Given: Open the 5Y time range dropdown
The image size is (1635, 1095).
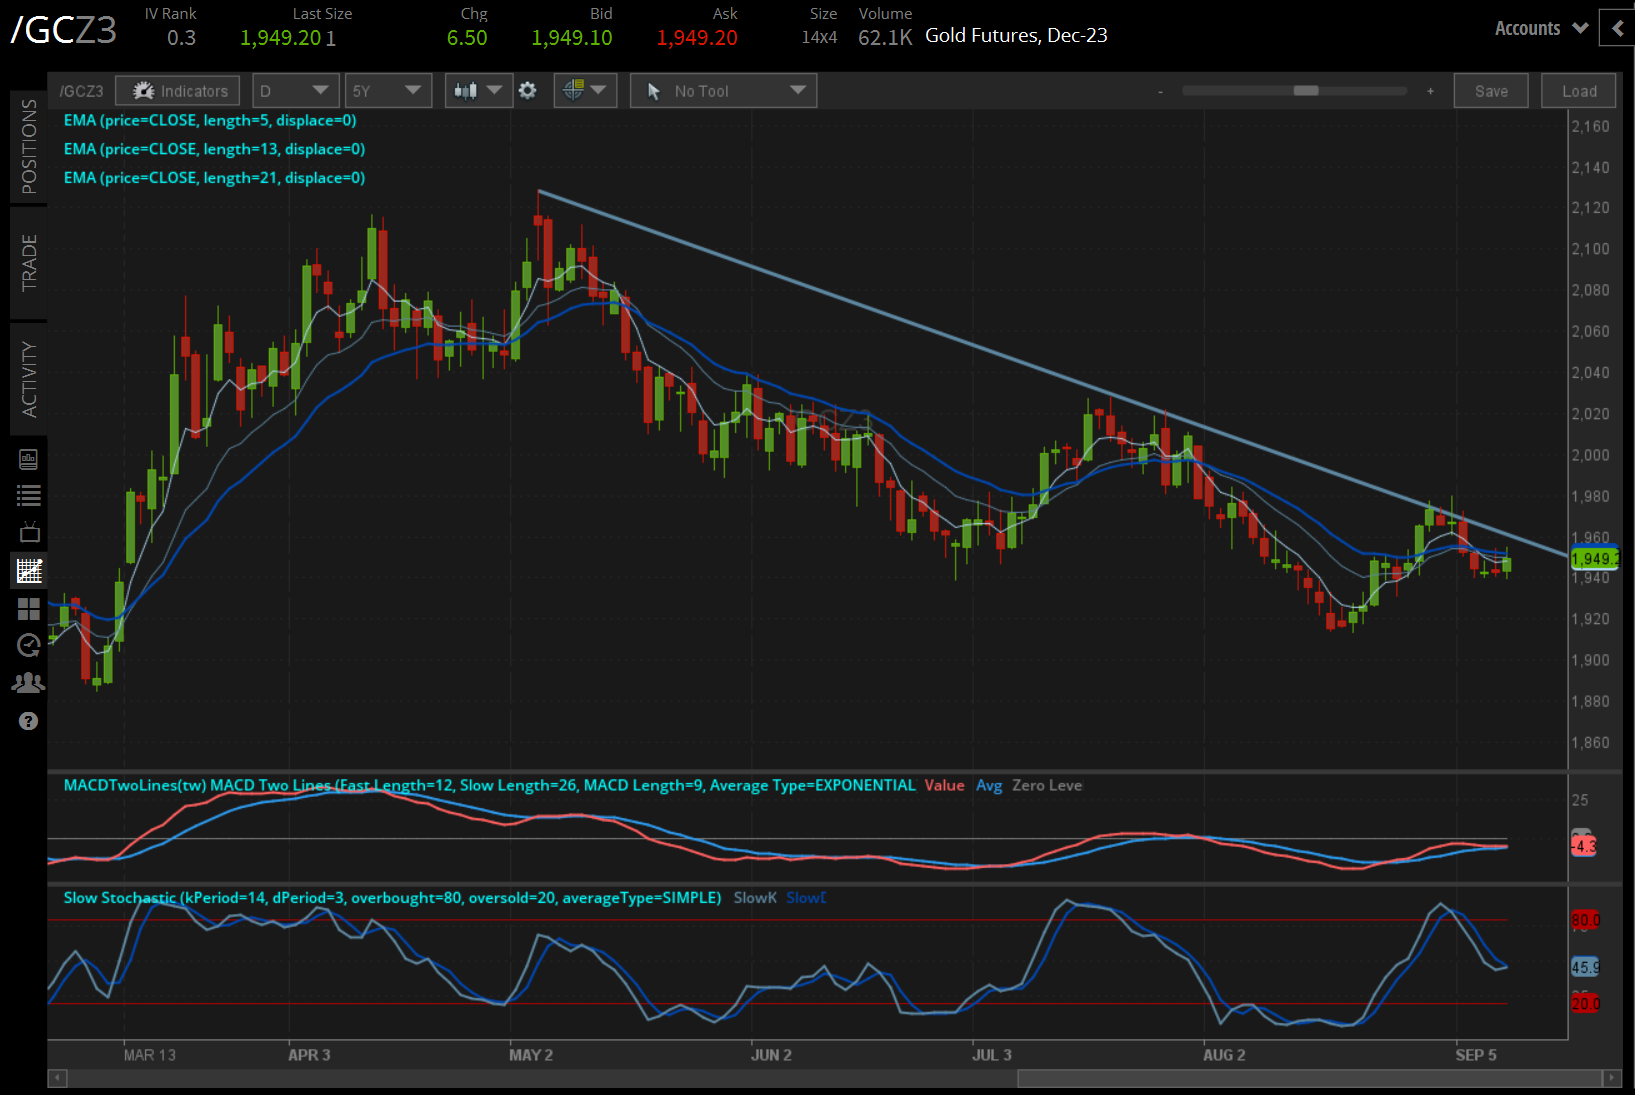Looking at the screenshot, I should [387, 91].
